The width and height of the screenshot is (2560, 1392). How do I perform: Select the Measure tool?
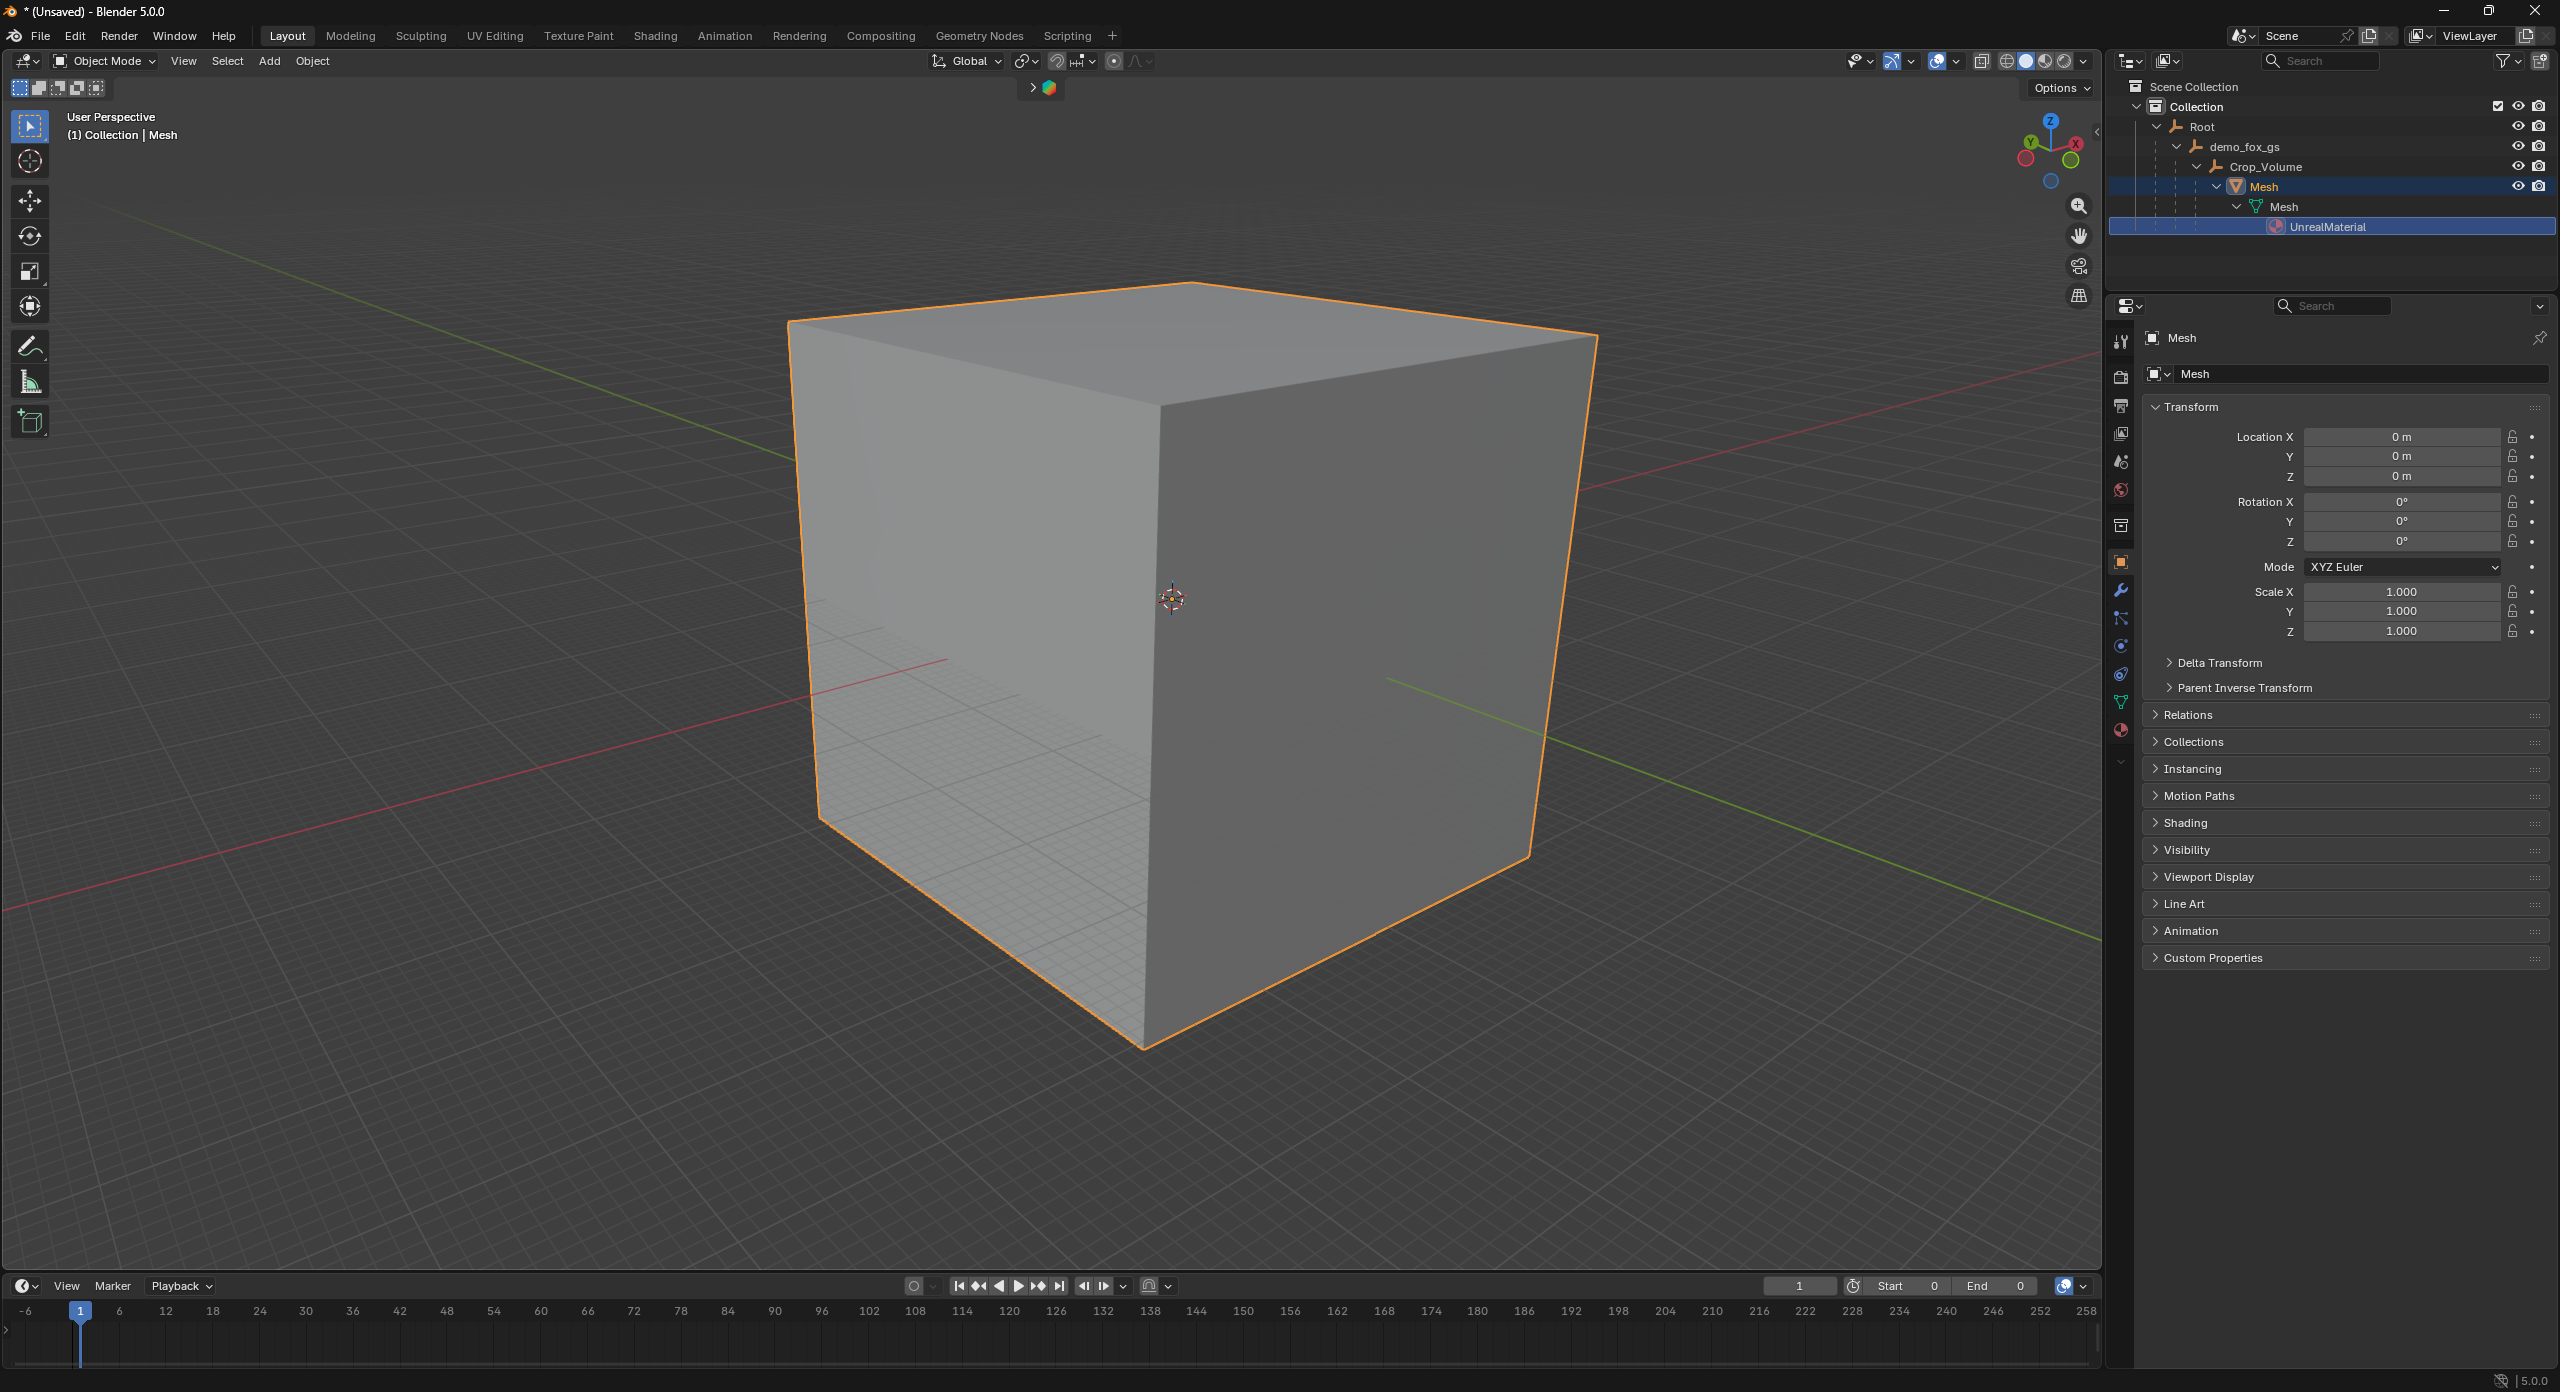coord(30,382)
